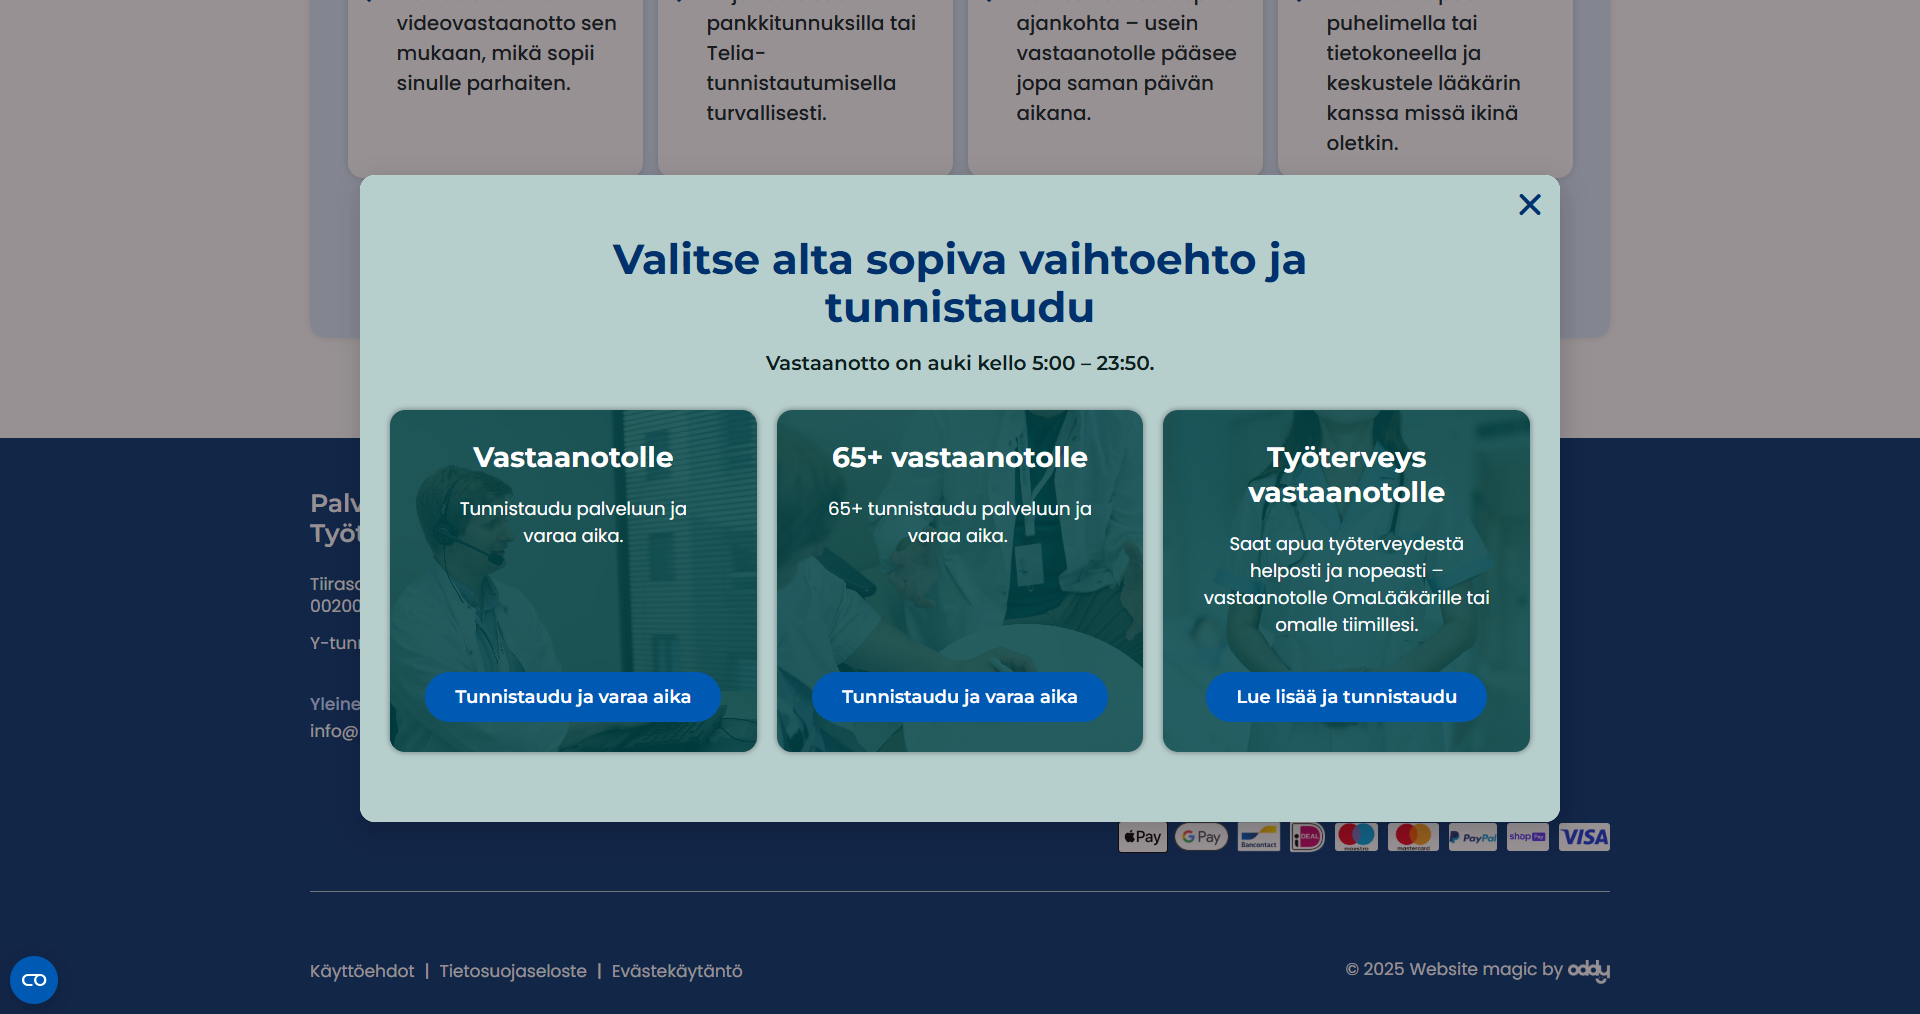The image size is (1920, 1014).
Task: Click the Mastercard payment icon
Action: click(x=1413, y=837)
